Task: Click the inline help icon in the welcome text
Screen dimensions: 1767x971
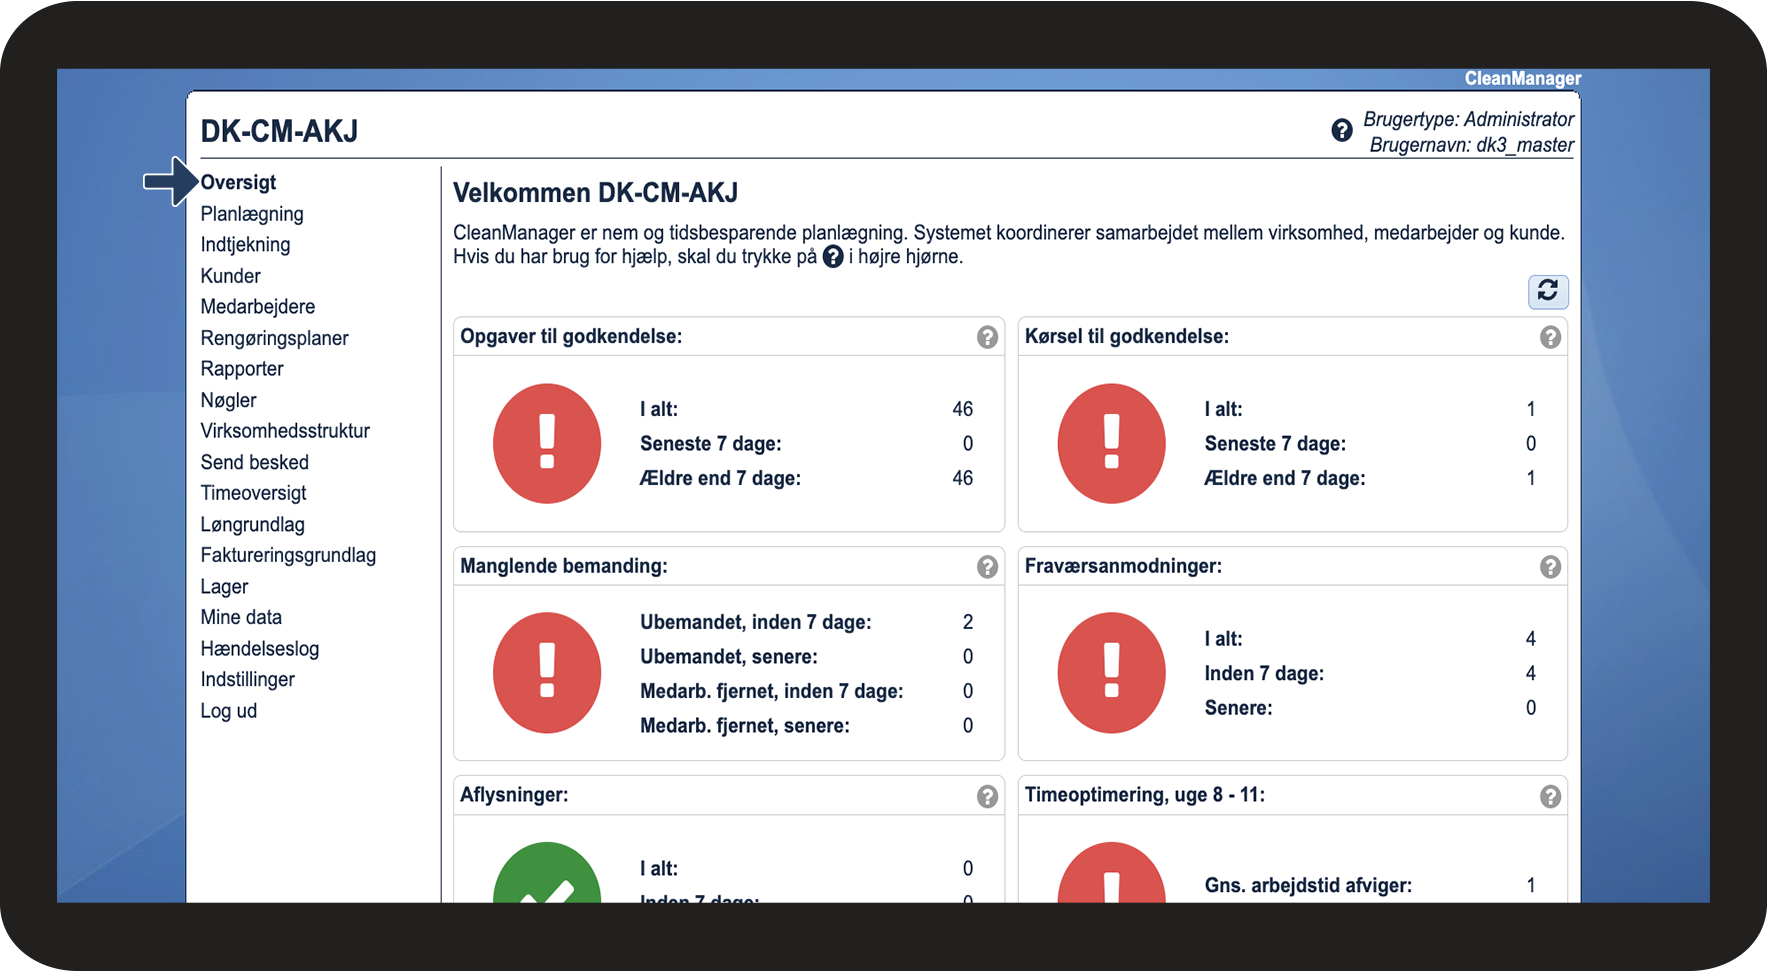Action: [833, 257]
